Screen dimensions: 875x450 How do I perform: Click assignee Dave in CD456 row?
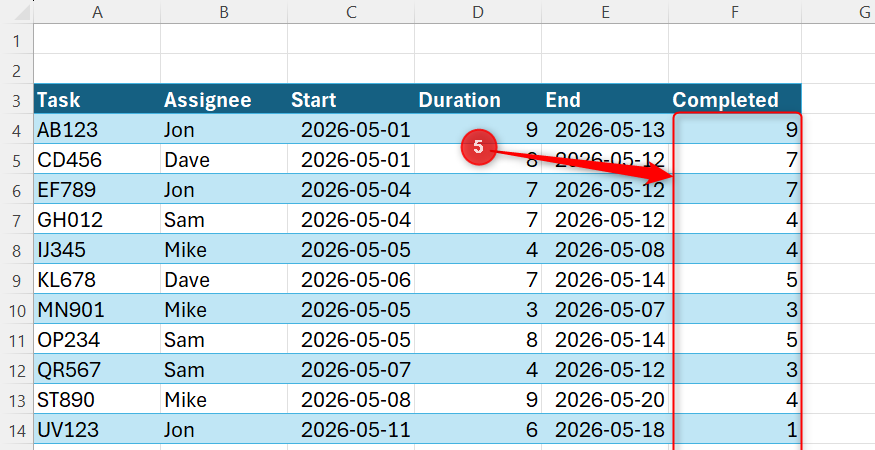[224, 160]
